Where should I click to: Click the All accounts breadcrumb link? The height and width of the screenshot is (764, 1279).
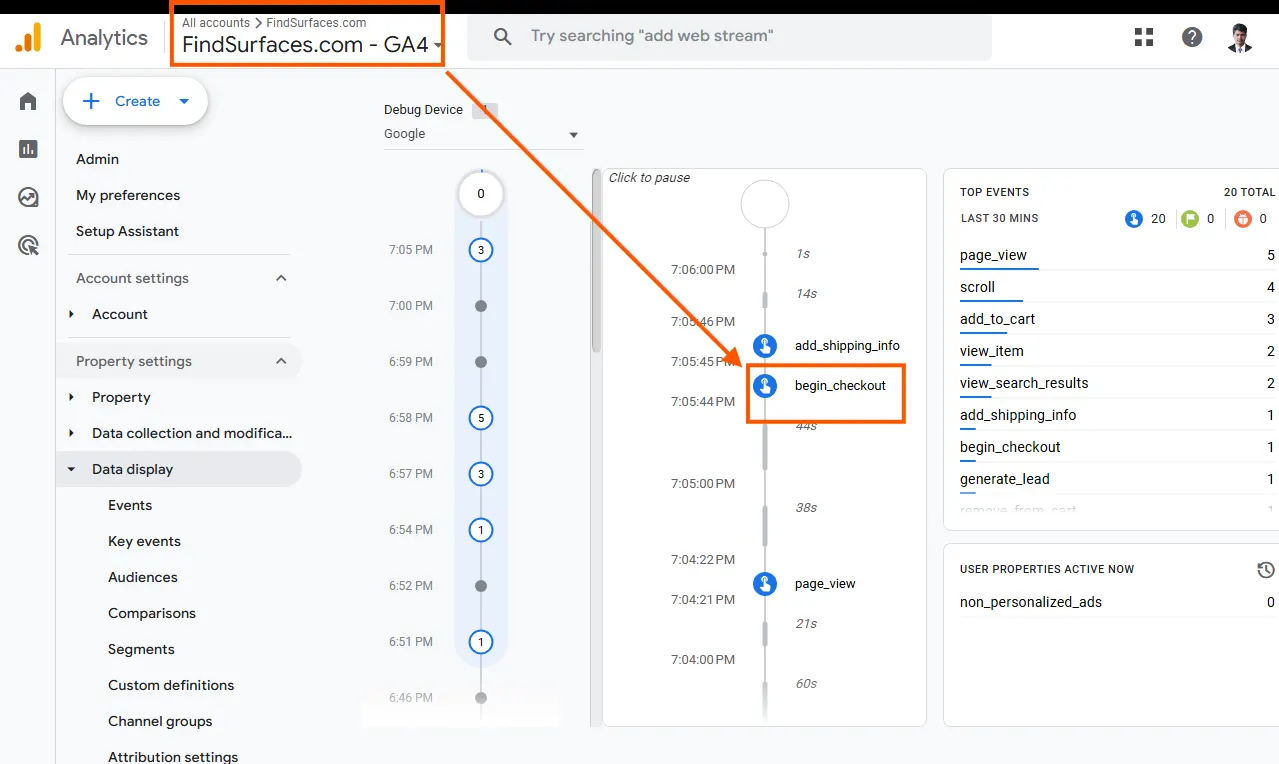tap(216, 23)
